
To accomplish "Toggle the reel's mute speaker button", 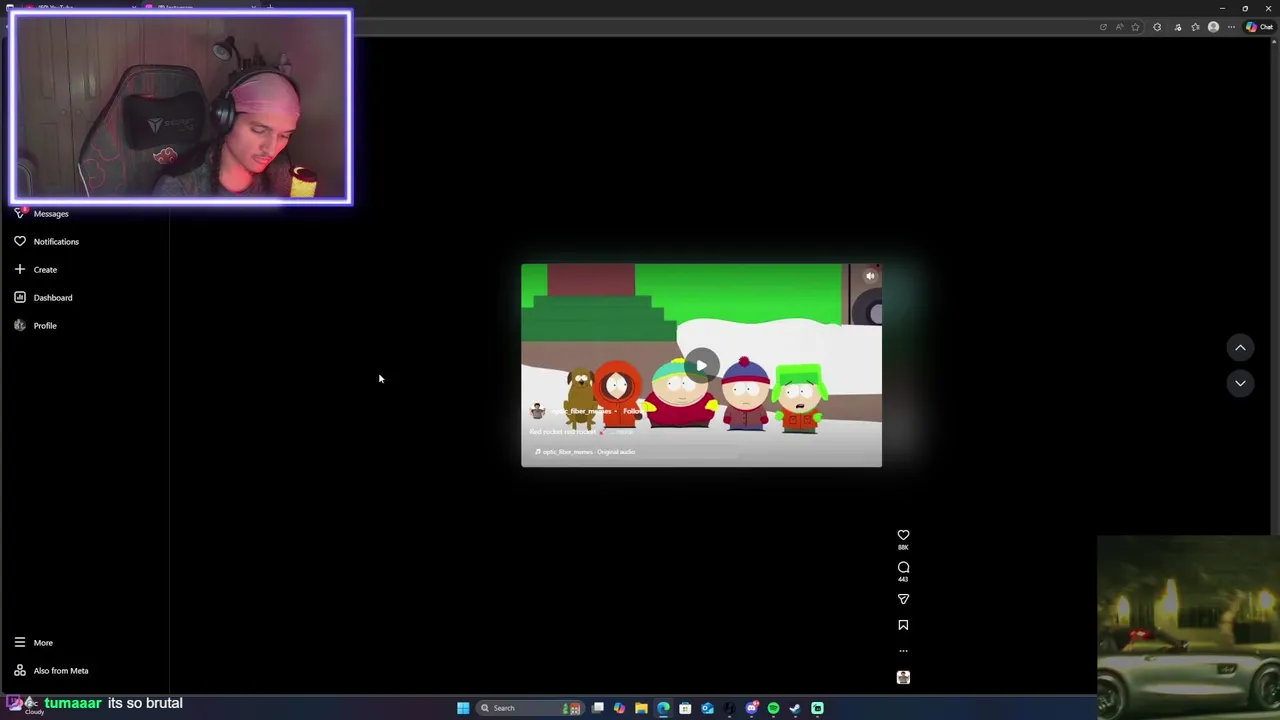I will point(870,276).
